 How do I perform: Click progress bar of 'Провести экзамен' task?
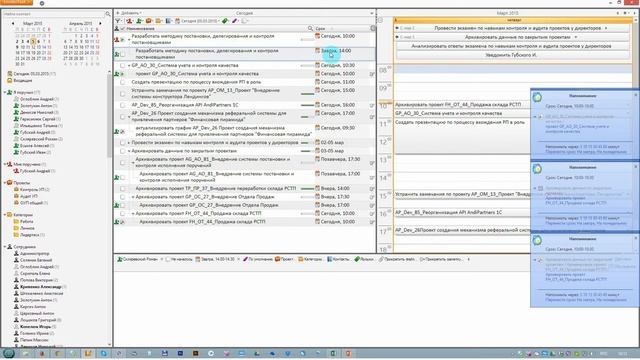(307, 143)
